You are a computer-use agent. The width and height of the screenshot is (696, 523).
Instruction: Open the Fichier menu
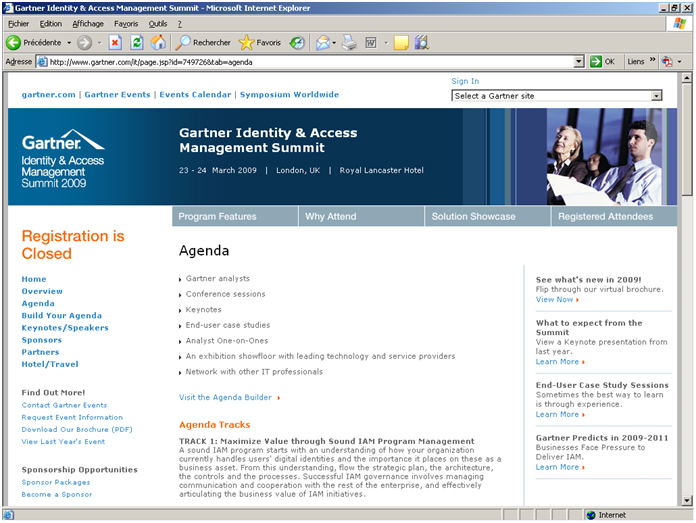coord(18,24)
